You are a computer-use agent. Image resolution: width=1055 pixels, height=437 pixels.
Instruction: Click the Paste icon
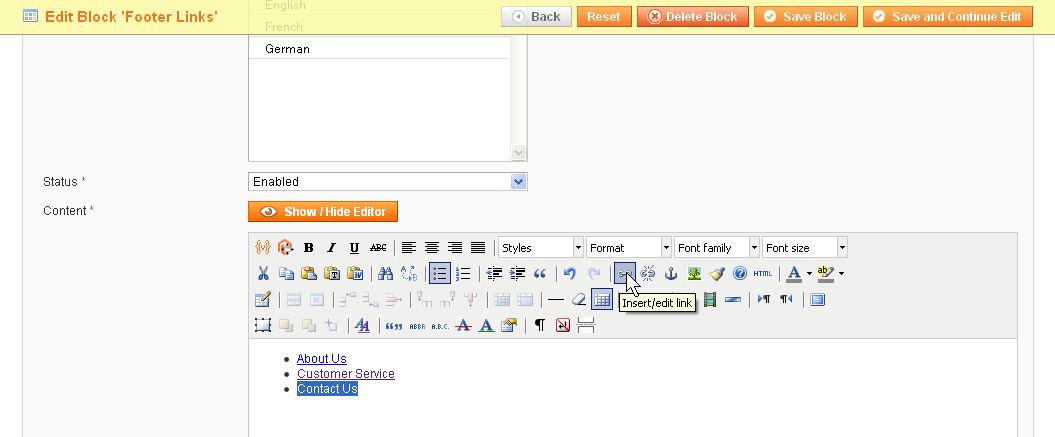[309, 273]
